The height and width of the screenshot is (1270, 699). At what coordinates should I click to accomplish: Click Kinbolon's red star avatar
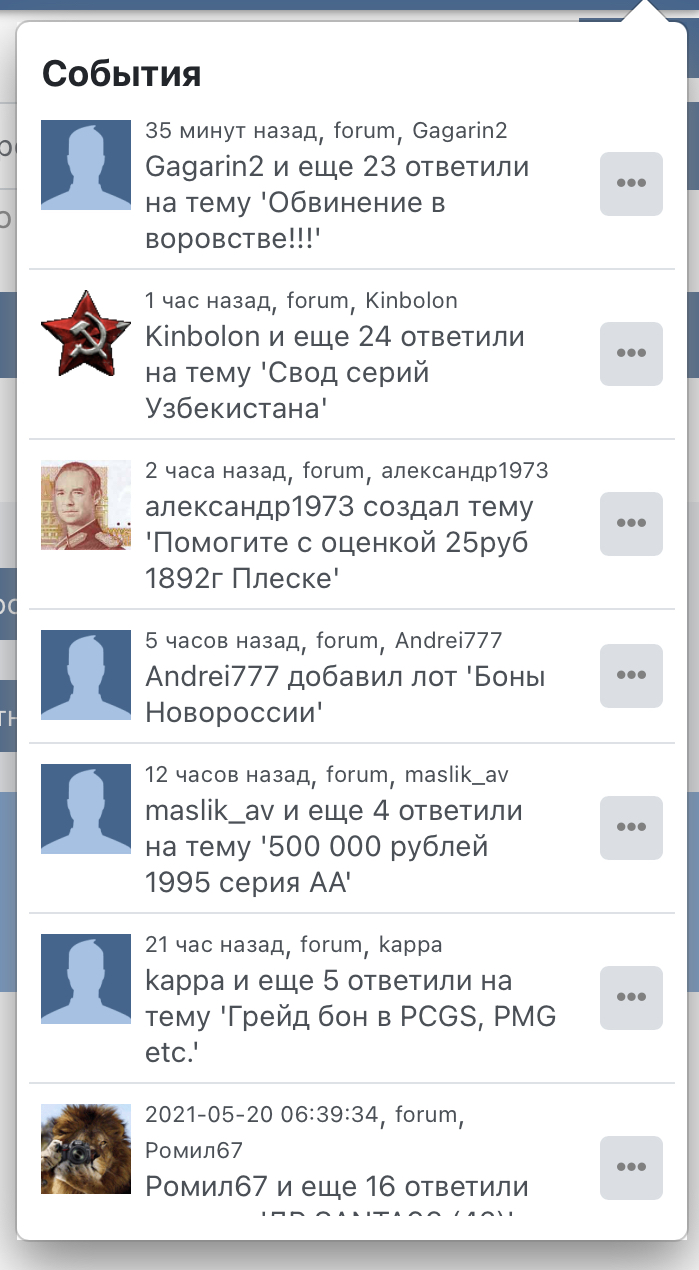[86, 335]
